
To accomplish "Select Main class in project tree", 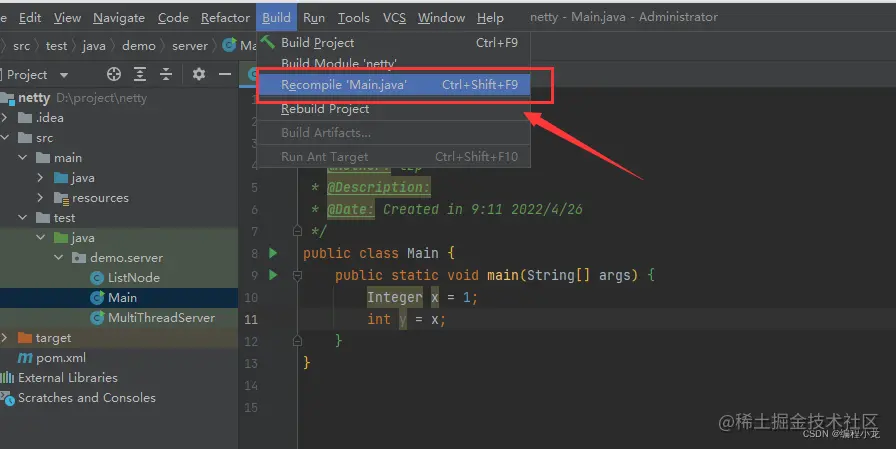I will pos(119,298).
